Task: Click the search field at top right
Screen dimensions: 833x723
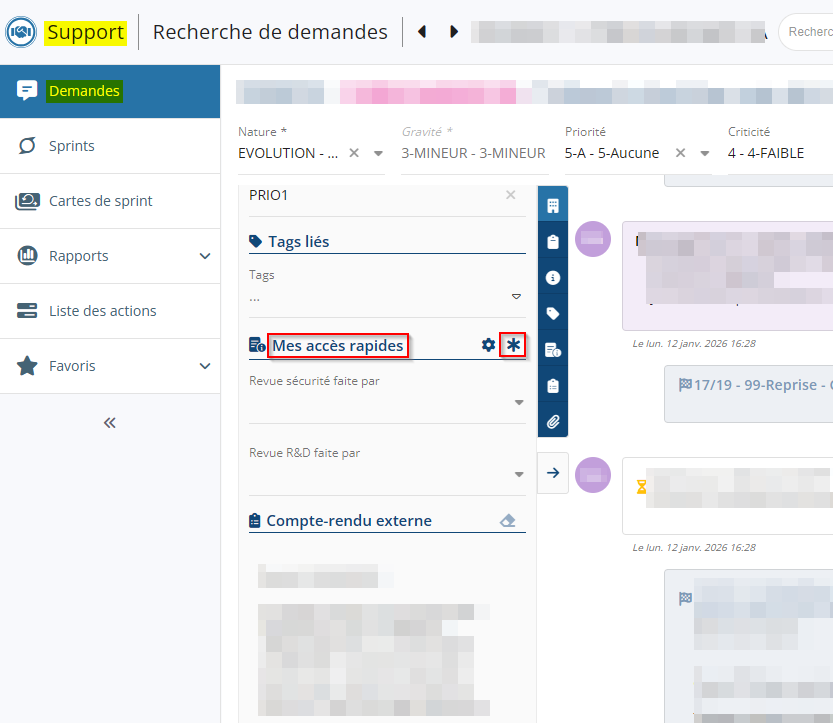Action: (x=808, y=32)
